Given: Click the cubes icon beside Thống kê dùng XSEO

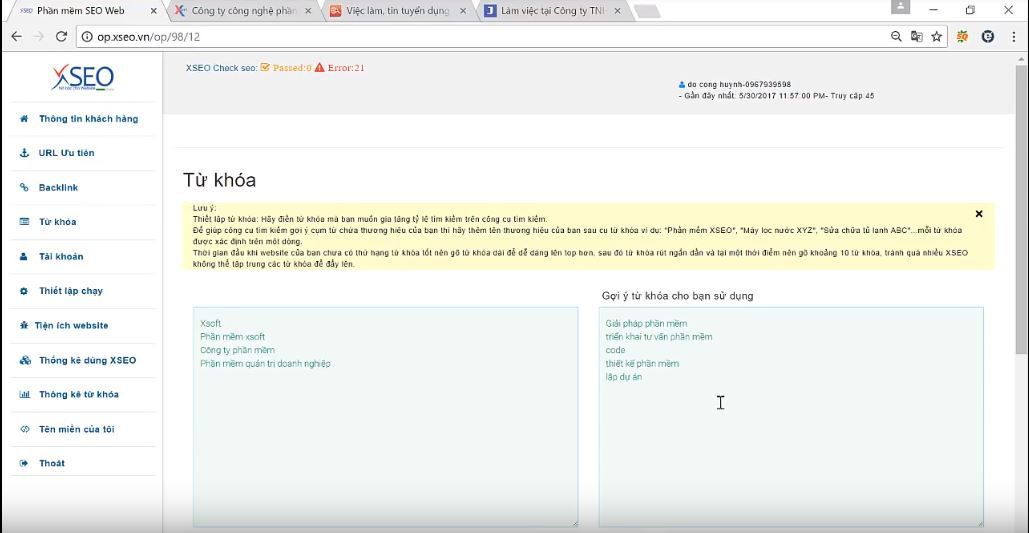Looking at the screenshot, I should click(25, 360).
